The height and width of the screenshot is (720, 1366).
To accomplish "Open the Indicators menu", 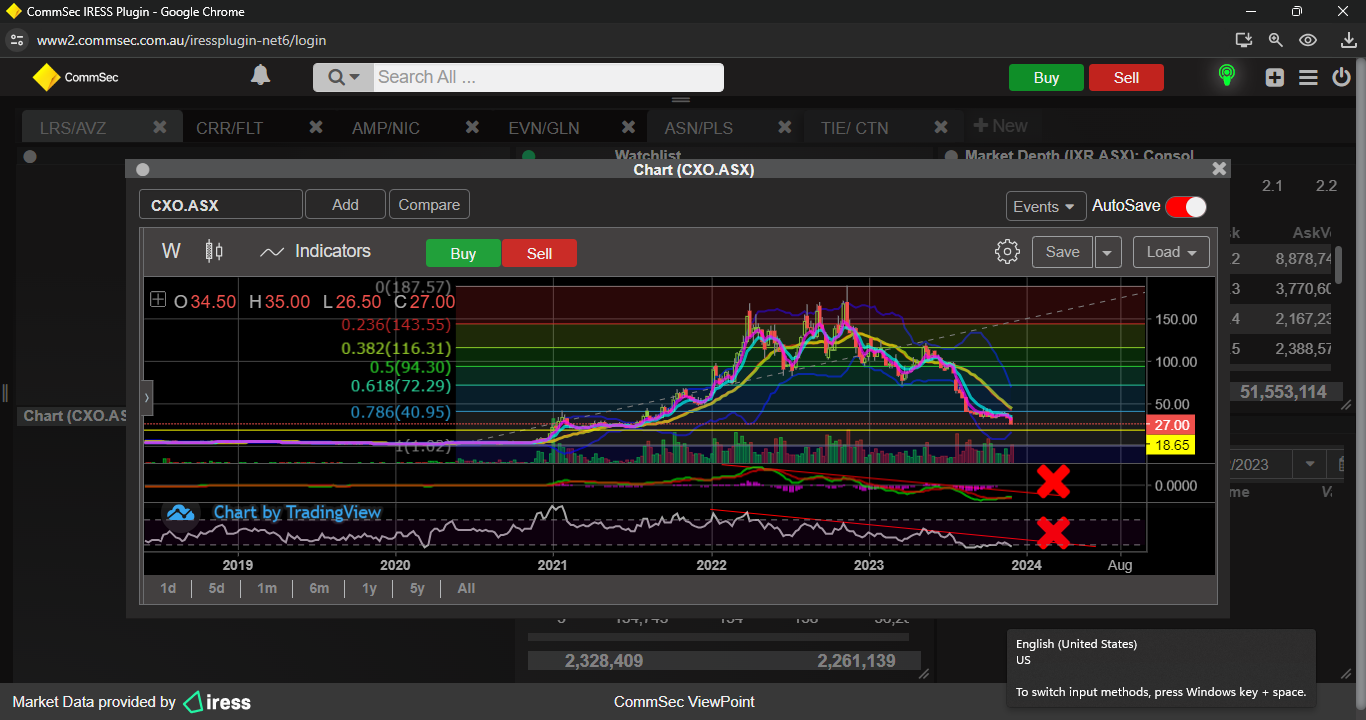I will tap(315, 251).
